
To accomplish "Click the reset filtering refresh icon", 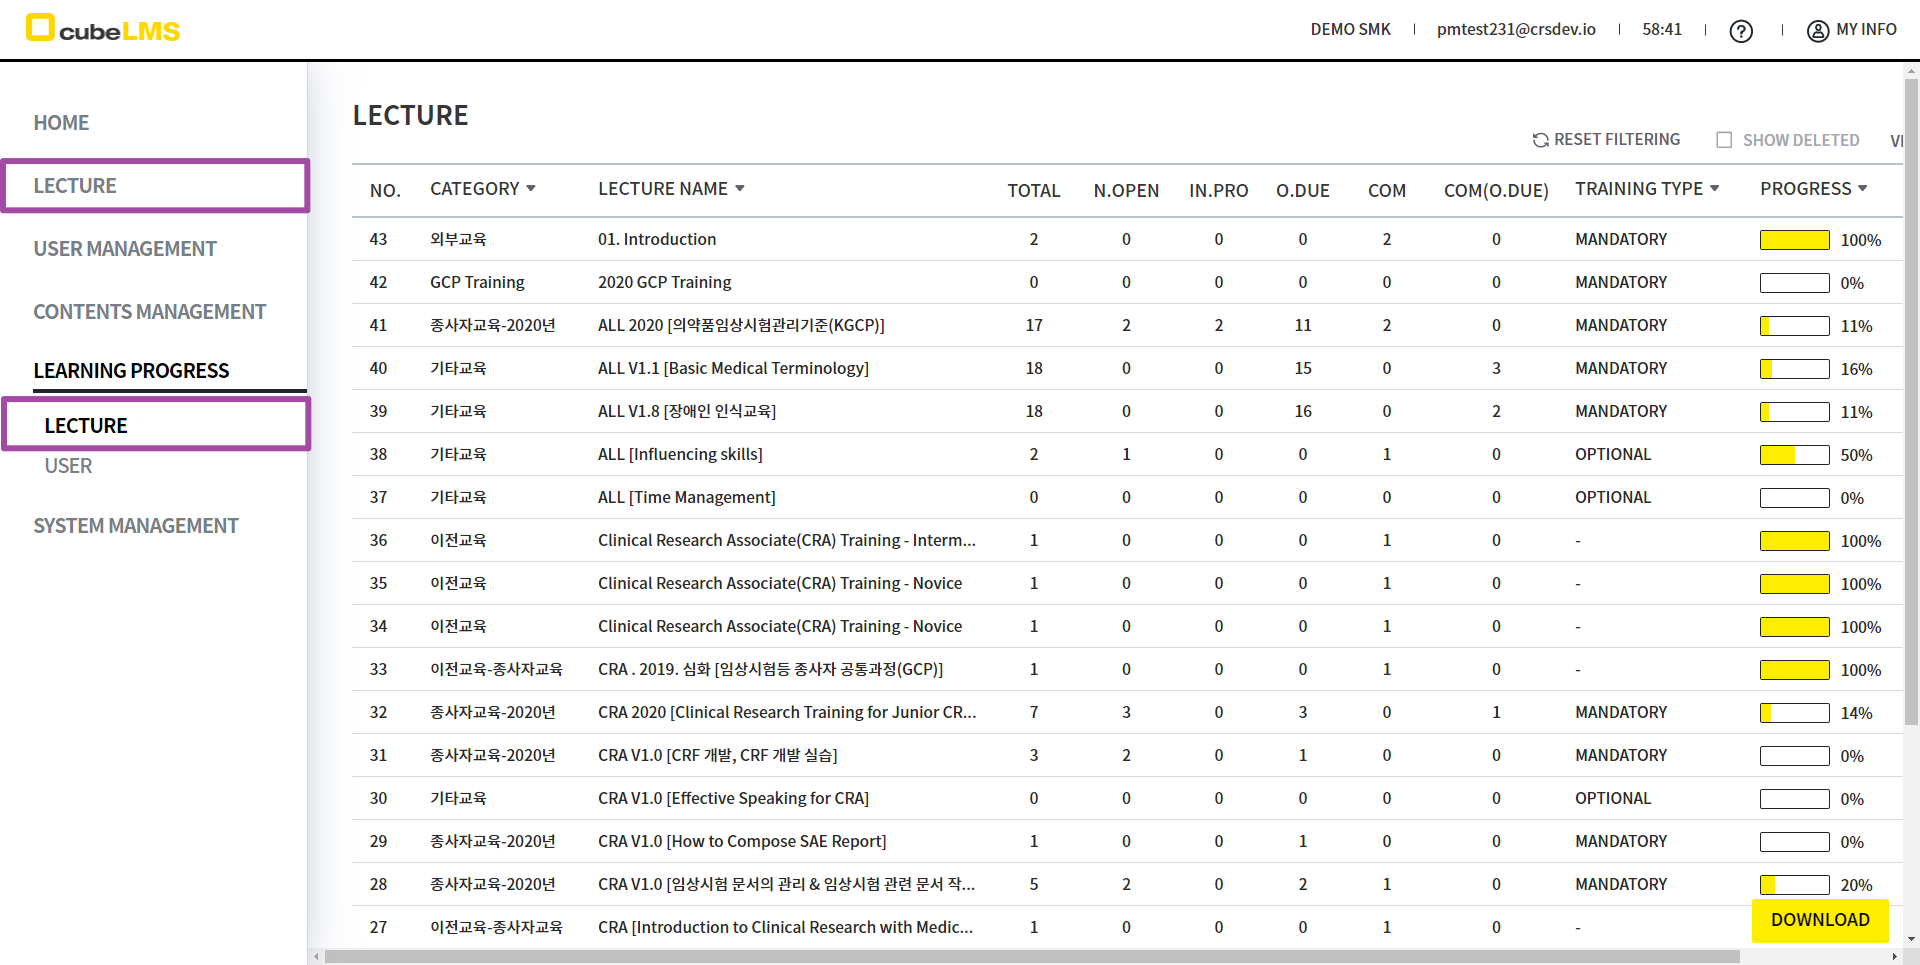I will coord(1540,140).
